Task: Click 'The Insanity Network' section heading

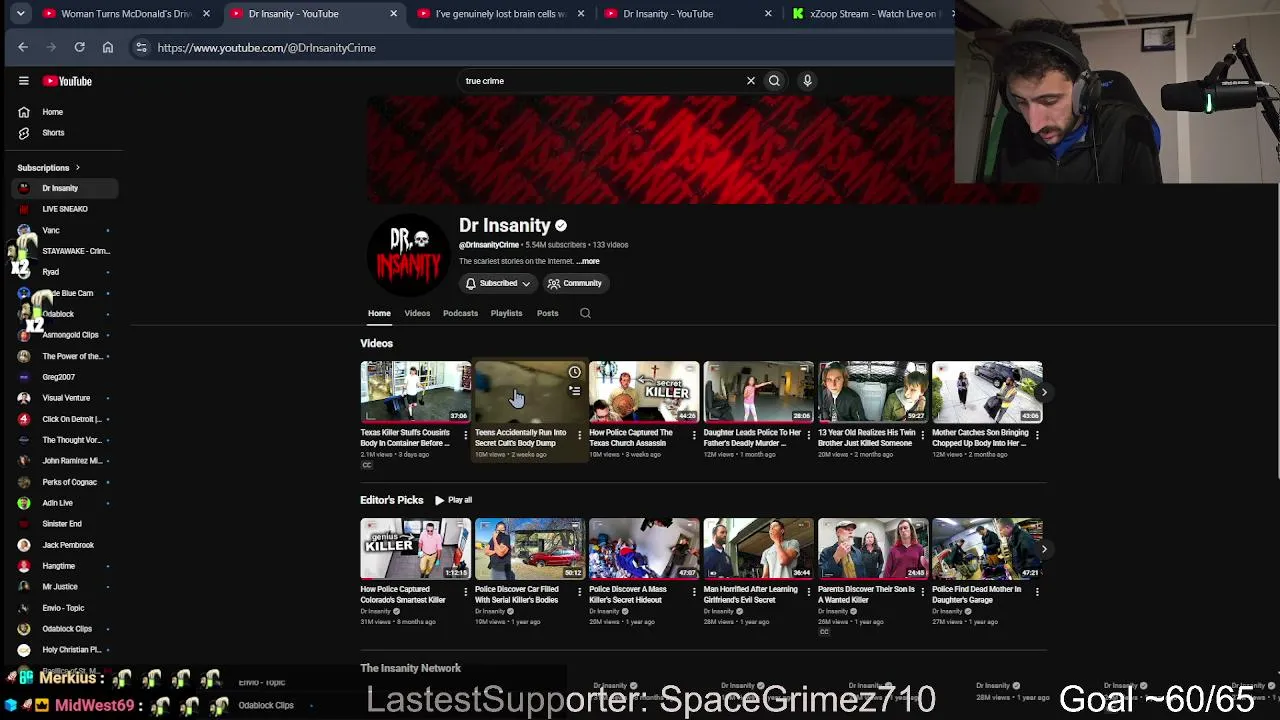Action: [410, 668]
